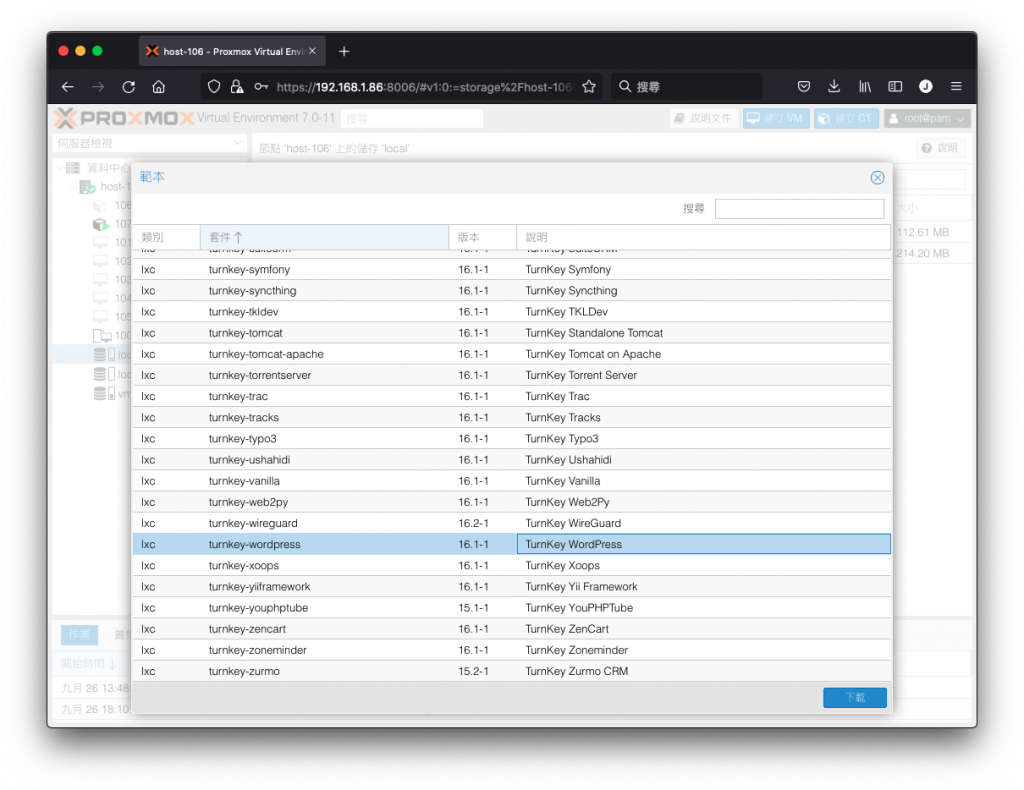Open the library bookshelf icon

point(865,87)
